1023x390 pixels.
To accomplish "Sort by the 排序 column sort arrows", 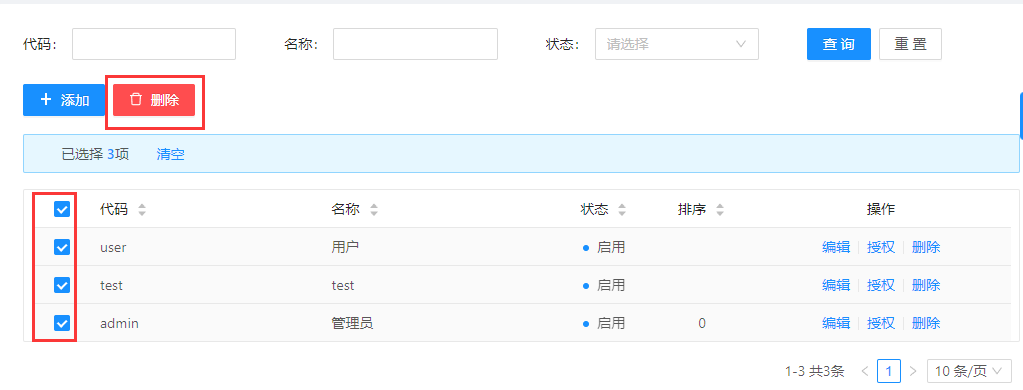I will [720, 210].
